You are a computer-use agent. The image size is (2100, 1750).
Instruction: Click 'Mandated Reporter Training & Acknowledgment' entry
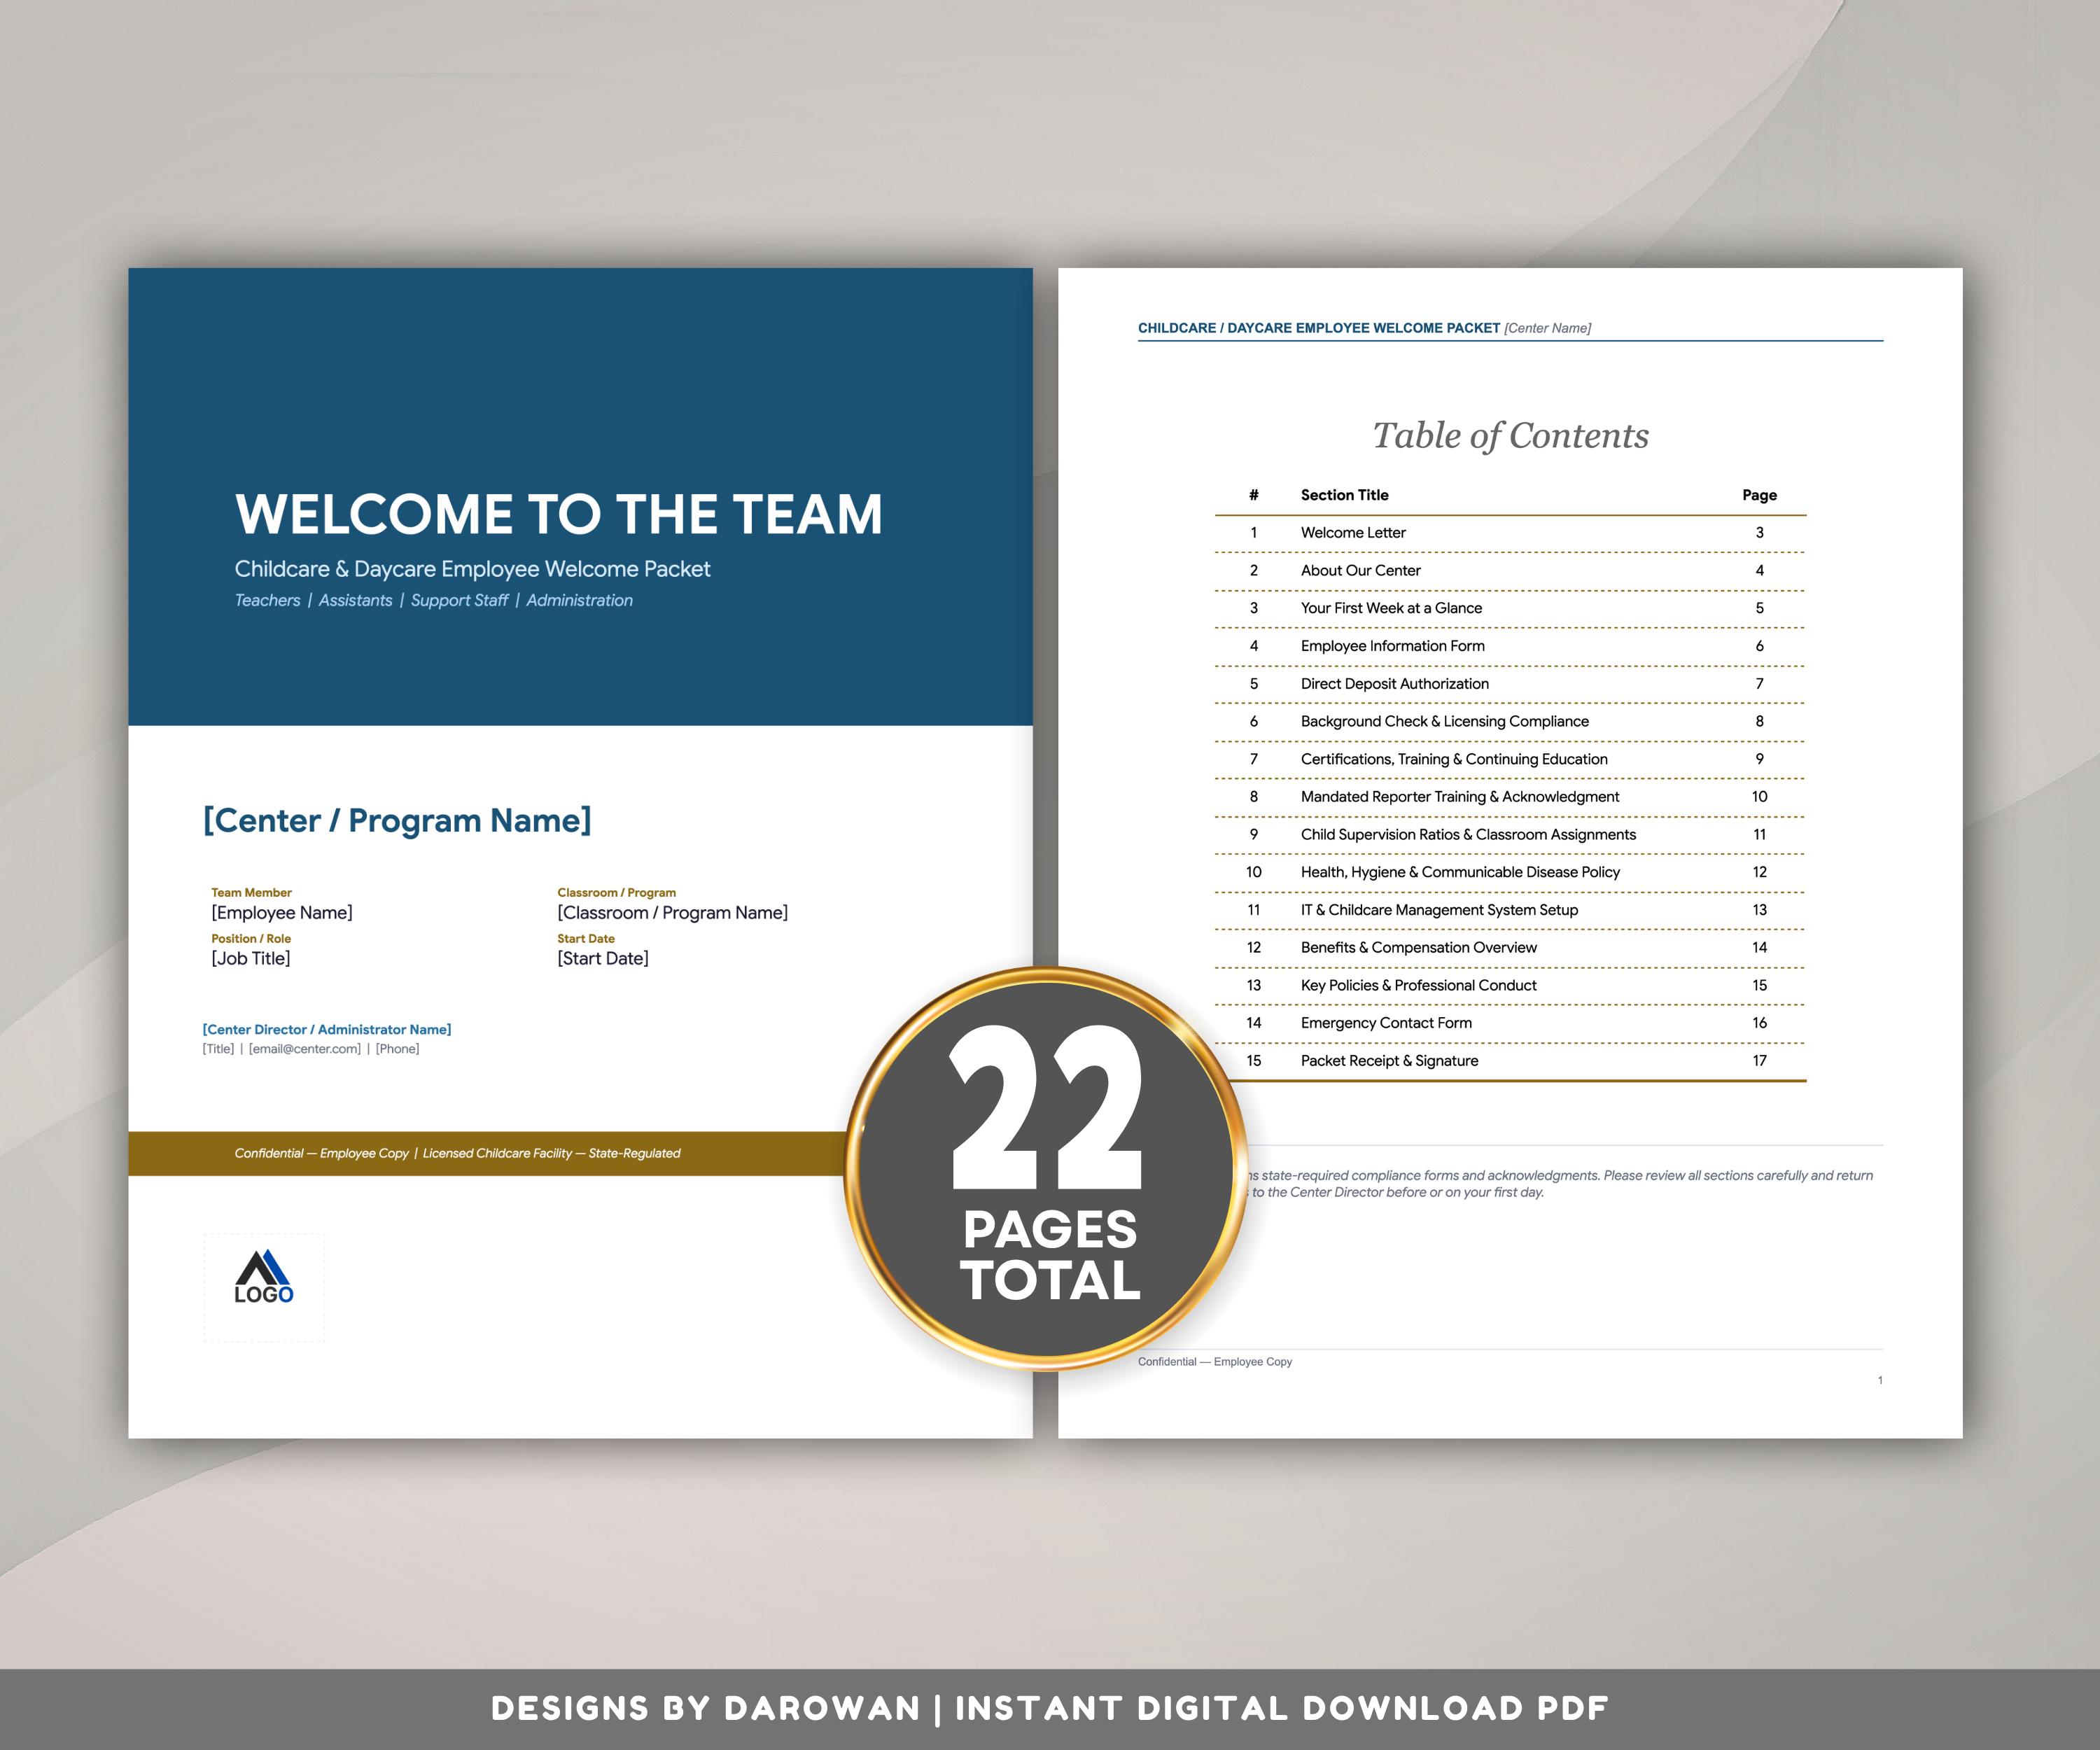1459,797
